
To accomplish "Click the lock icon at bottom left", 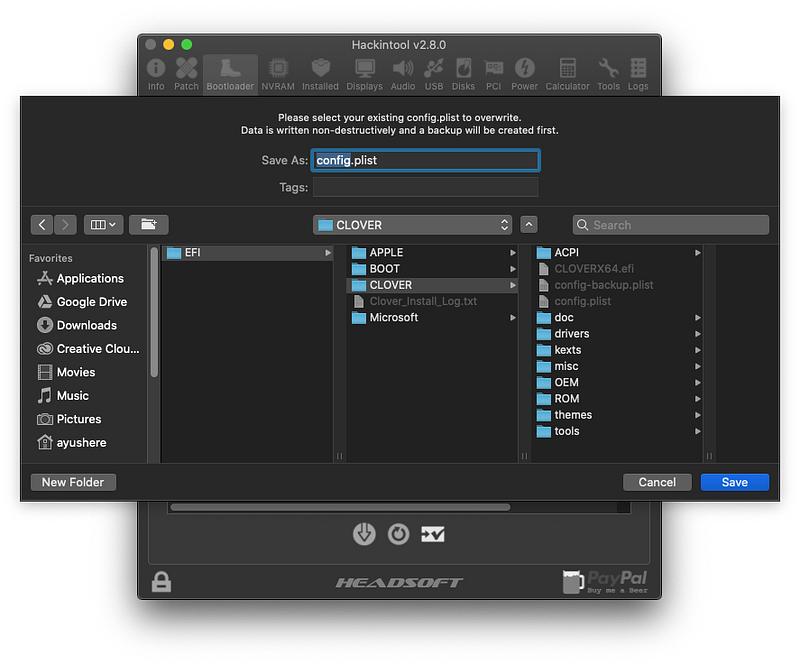I will (x=161, y=582).
